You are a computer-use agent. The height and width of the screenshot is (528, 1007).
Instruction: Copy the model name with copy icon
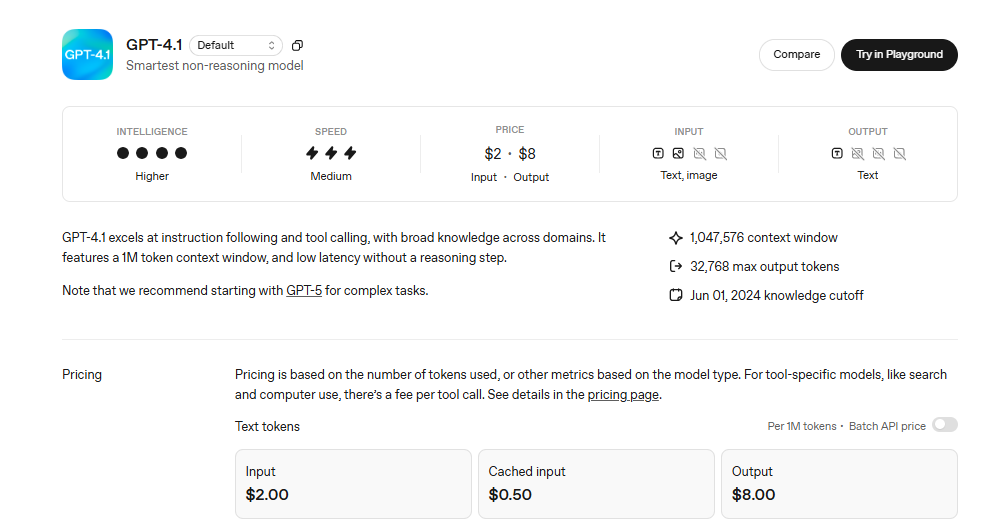(x=297, y=46)
